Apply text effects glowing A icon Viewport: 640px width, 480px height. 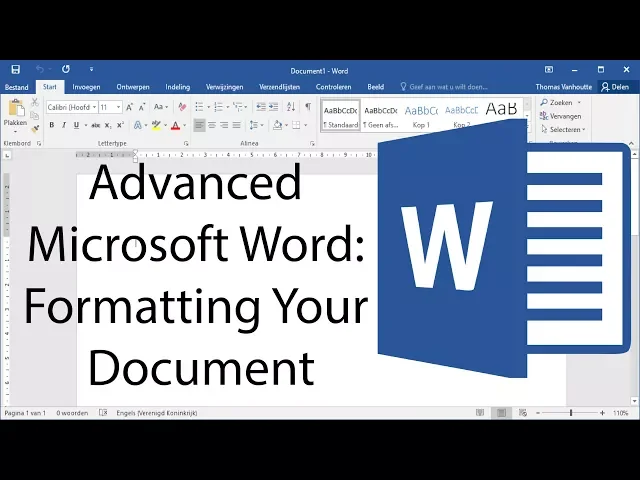point(138,125)
